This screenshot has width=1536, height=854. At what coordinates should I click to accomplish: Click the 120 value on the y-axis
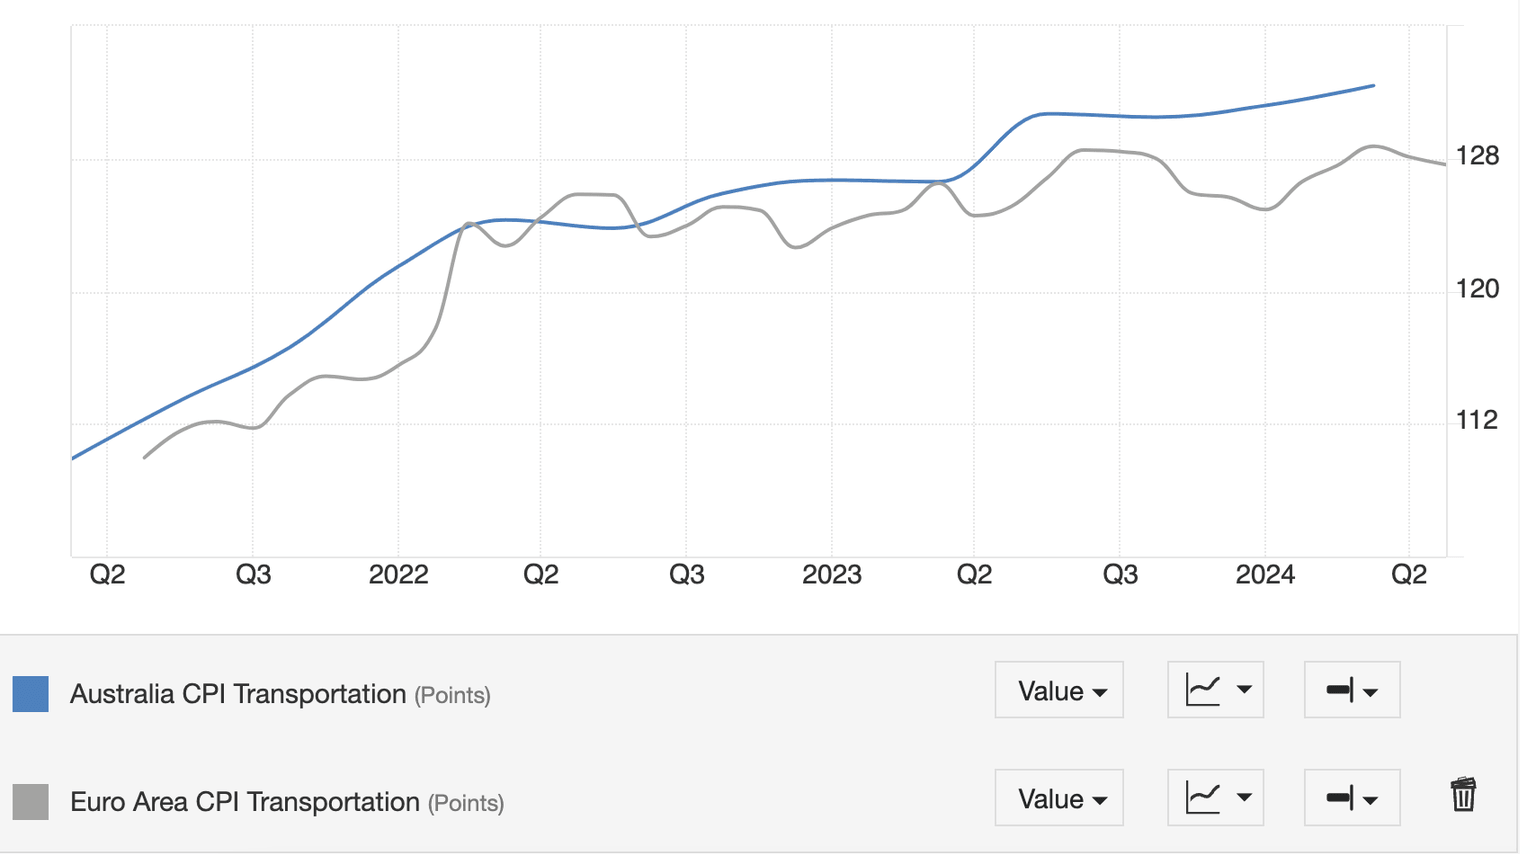coord(1477,289)
